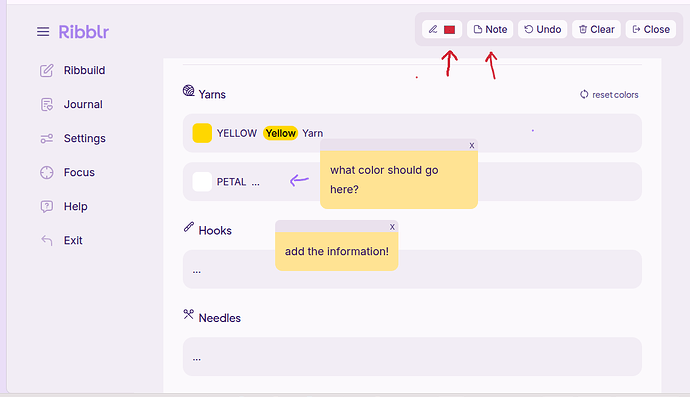690x397 pixels.
Task: Undo the last annotation
Action: 543,29
